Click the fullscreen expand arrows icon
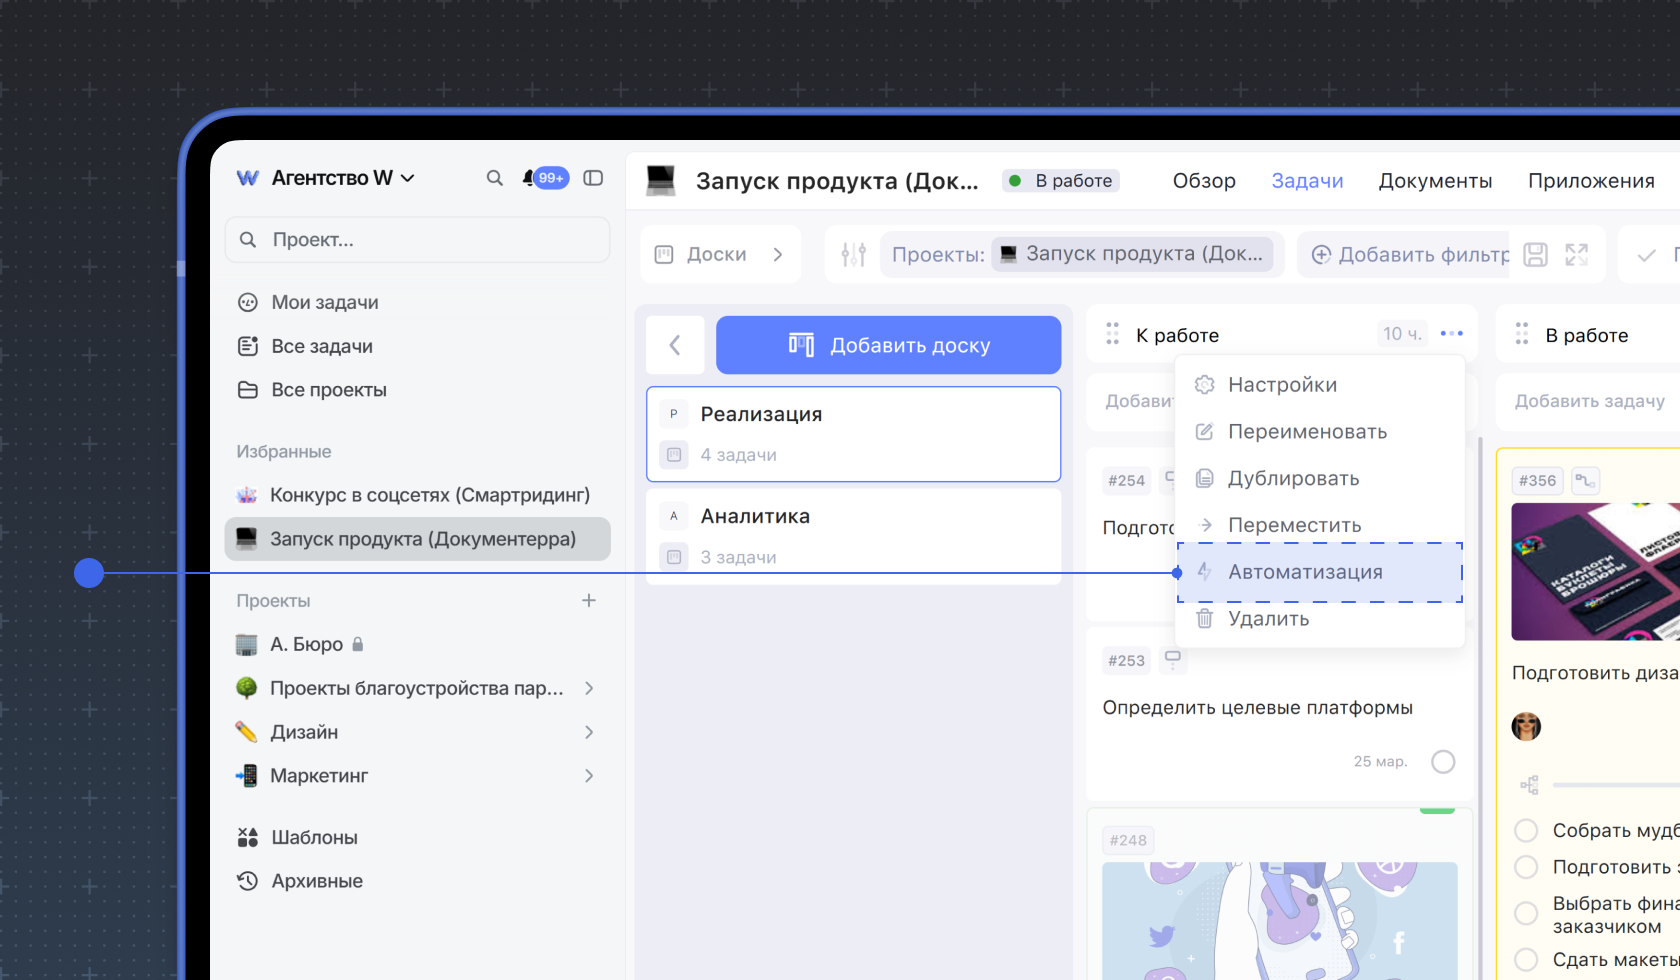 (1576, 255)
